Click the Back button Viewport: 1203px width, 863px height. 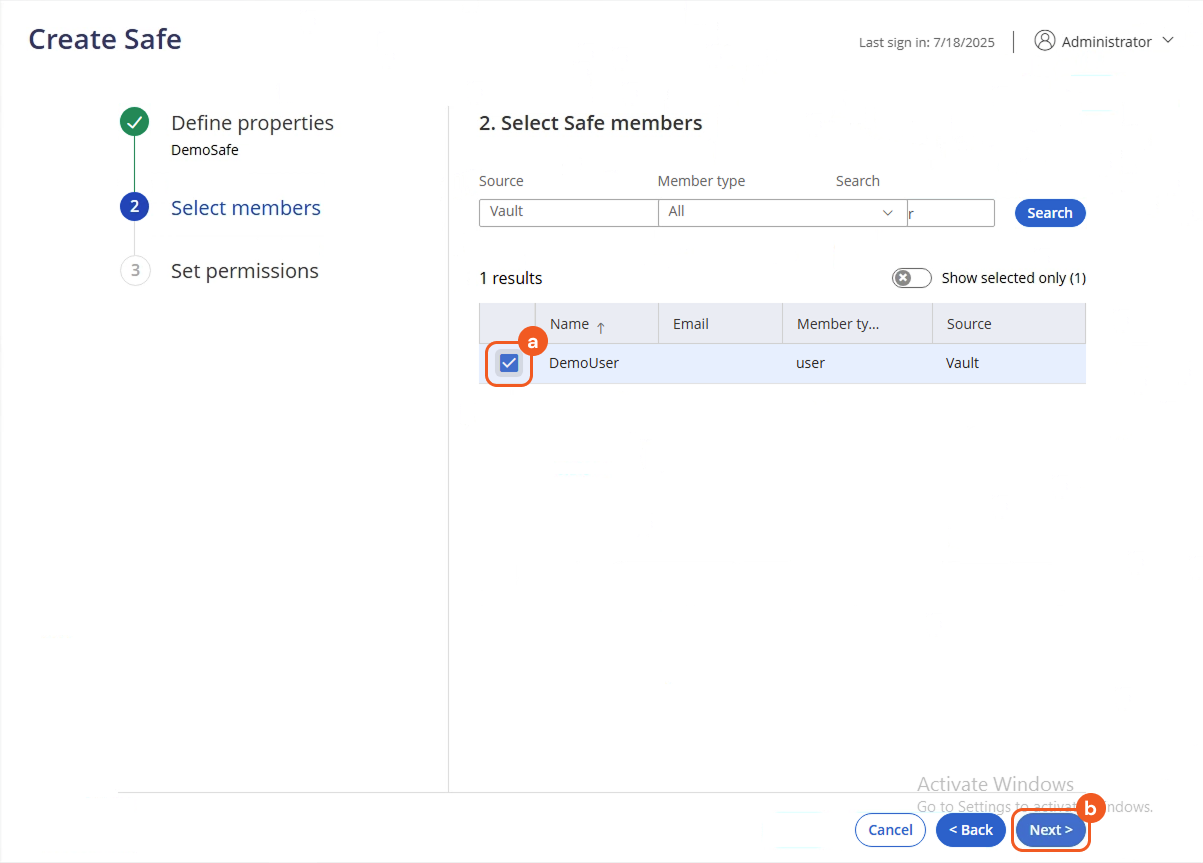[970, 830]
